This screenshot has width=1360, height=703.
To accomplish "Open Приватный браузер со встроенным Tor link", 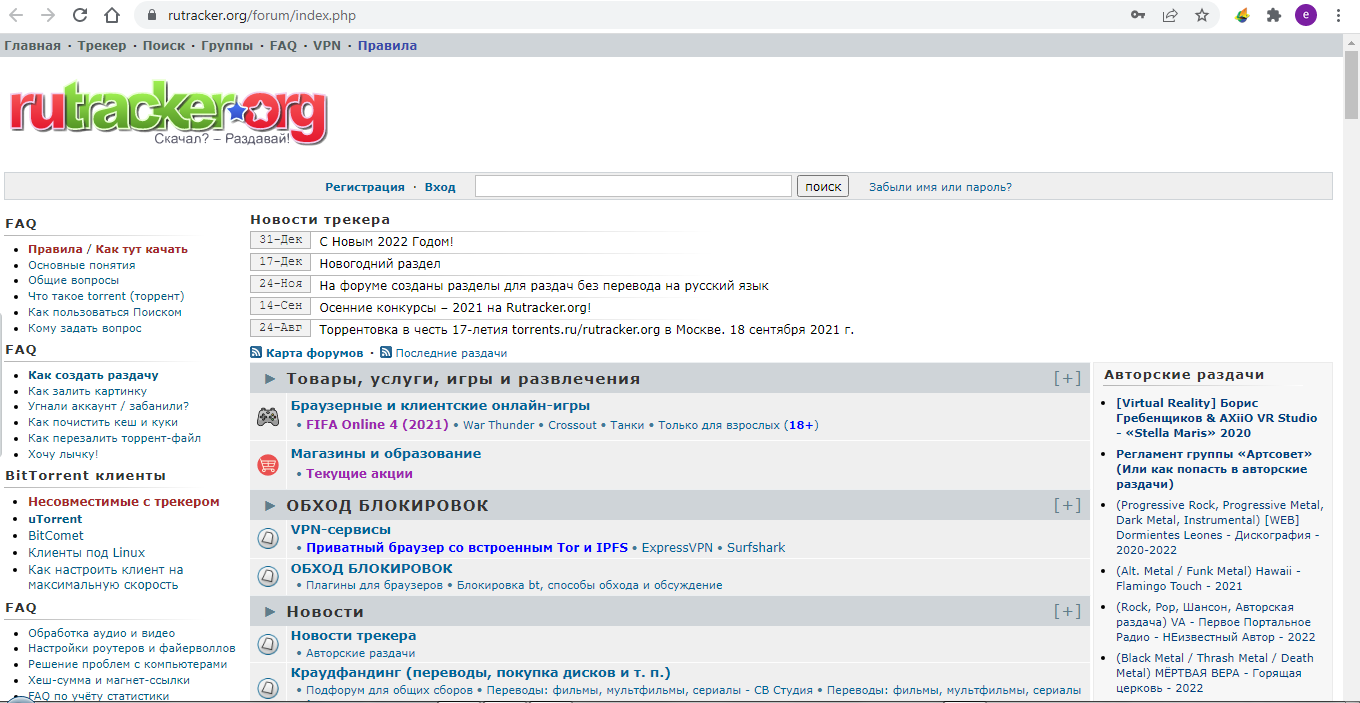I will pyautogui.click(x=467, y=548).
